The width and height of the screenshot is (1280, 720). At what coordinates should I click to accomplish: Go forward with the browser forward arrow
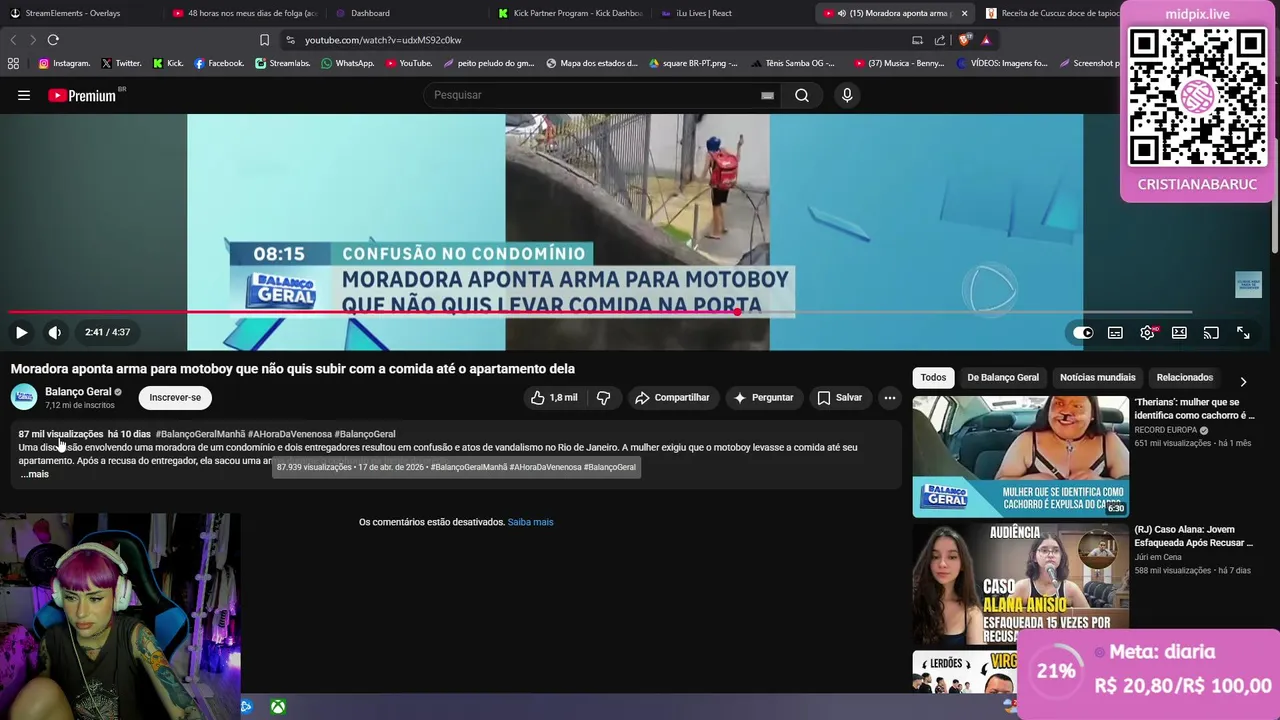point(32,40)
